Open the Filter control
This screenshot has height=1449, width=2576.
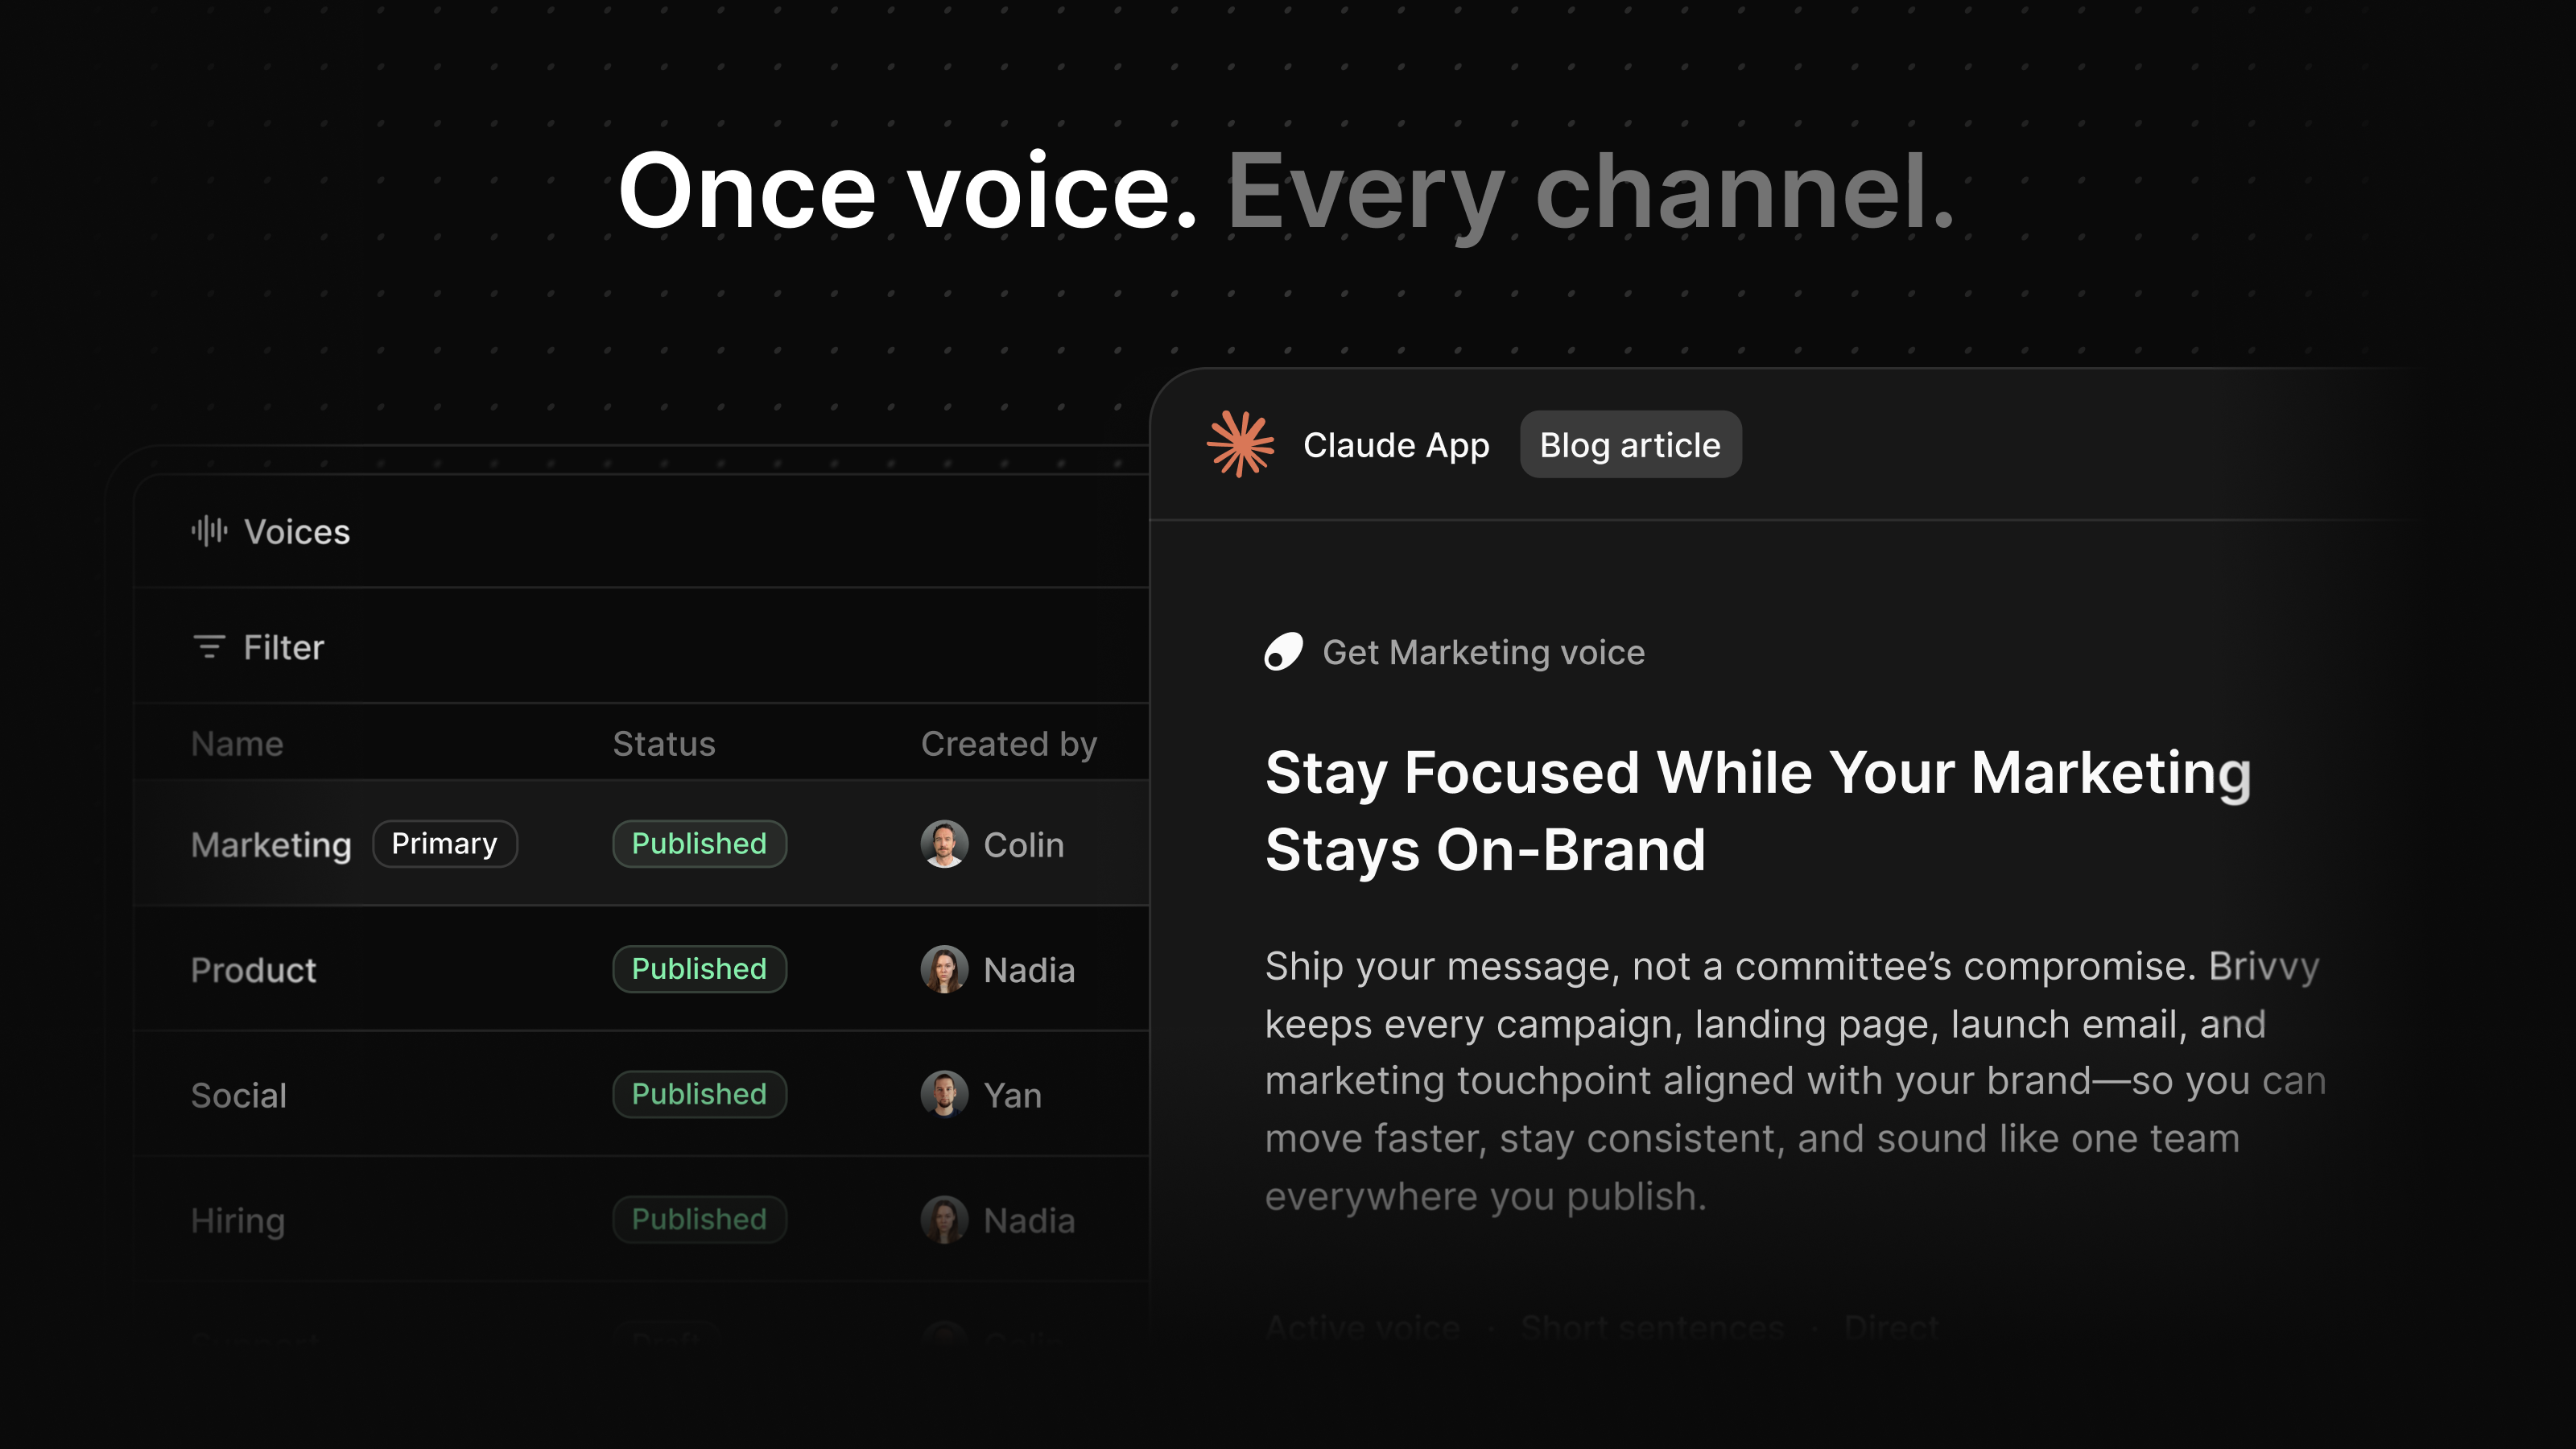(283, 647)
